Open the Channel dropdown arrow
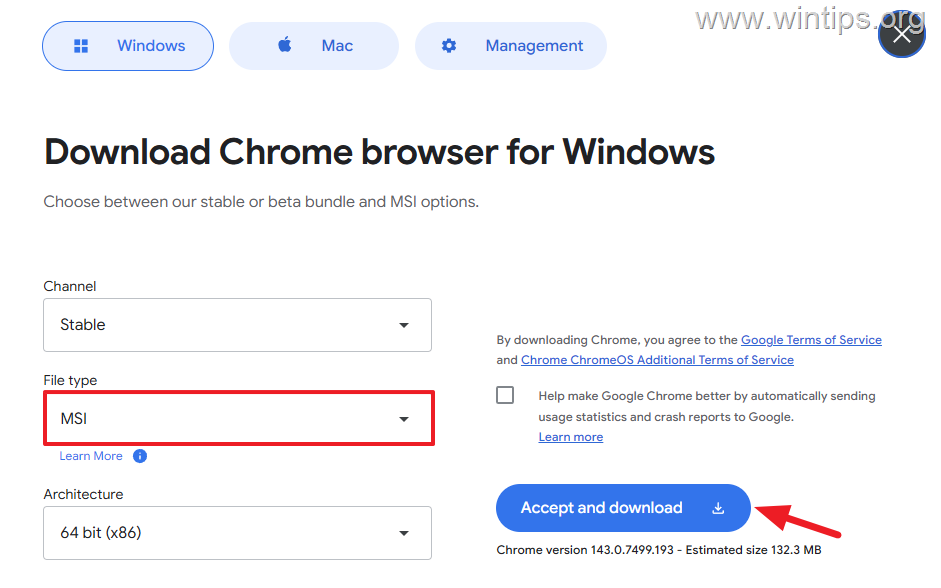Screen dimensions: 941x588 pos(404,325)
